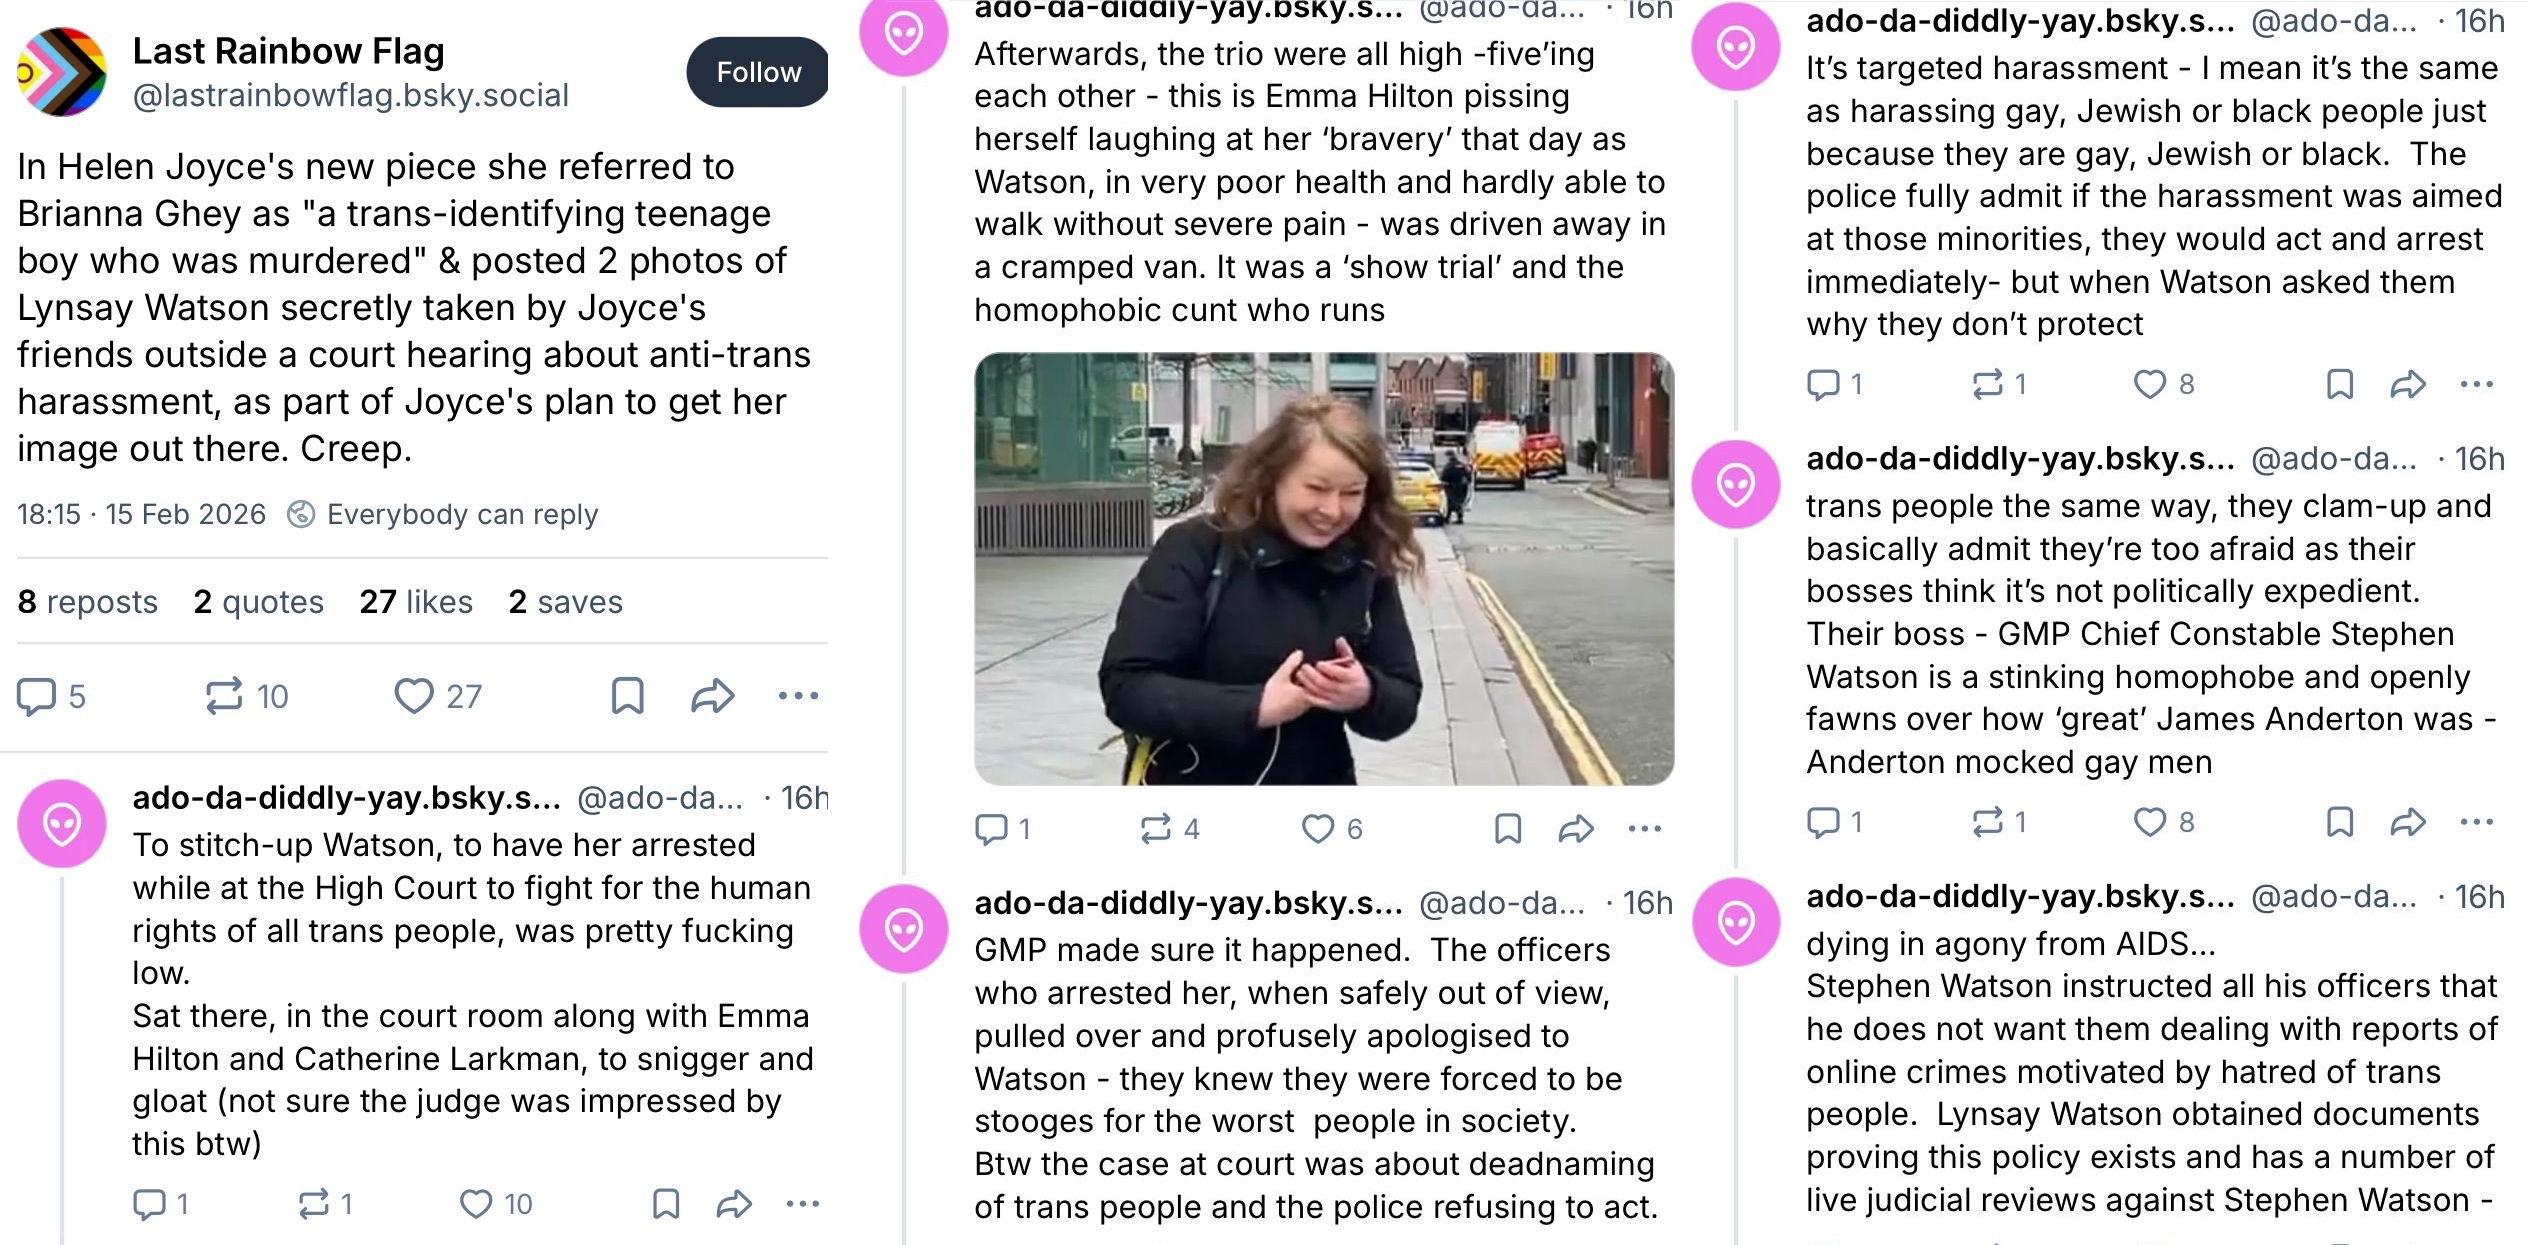This screenshot has width=2528, height=1245.
Task: Bookmark the reply containing the street photo
Action: pyautogui.click(x=1507, y=829)
